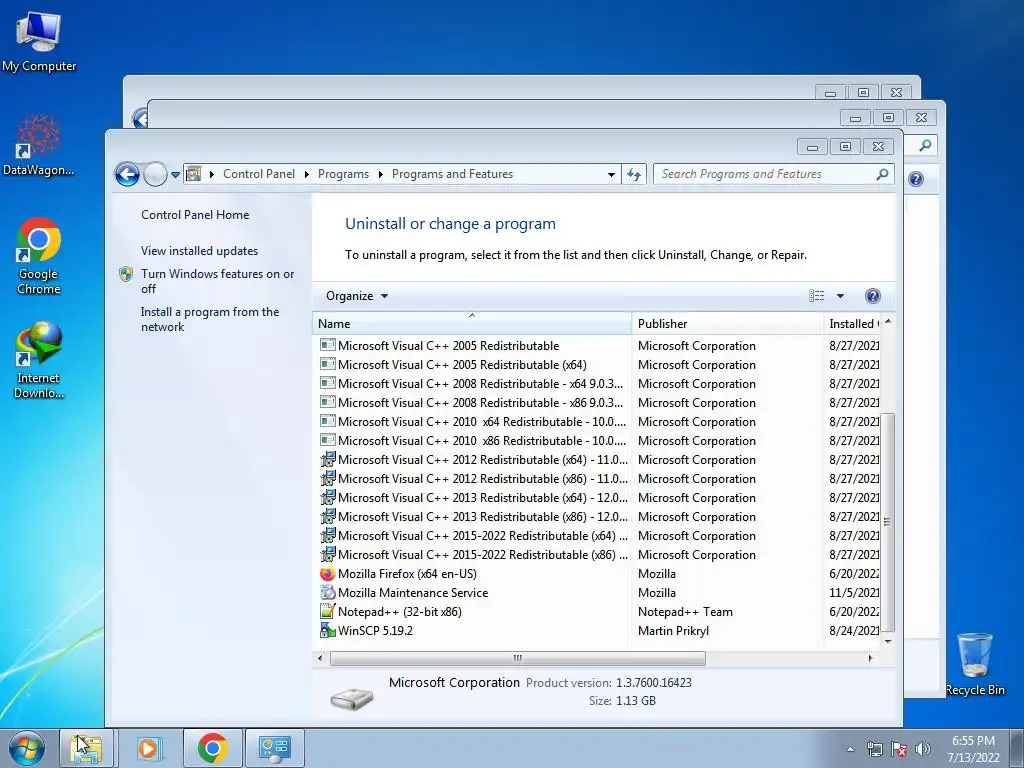
Task: Open My Computer desktop icon
Action: [x=39, y=42]
